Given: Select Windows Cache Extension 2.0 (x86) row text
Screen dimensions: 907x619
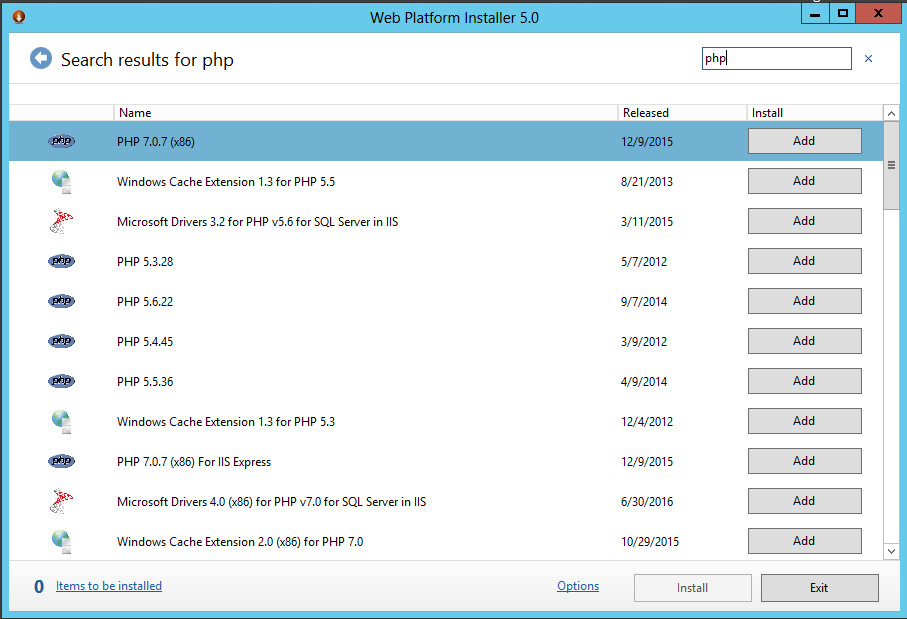Looking at the screenshot, I should 240,541.
